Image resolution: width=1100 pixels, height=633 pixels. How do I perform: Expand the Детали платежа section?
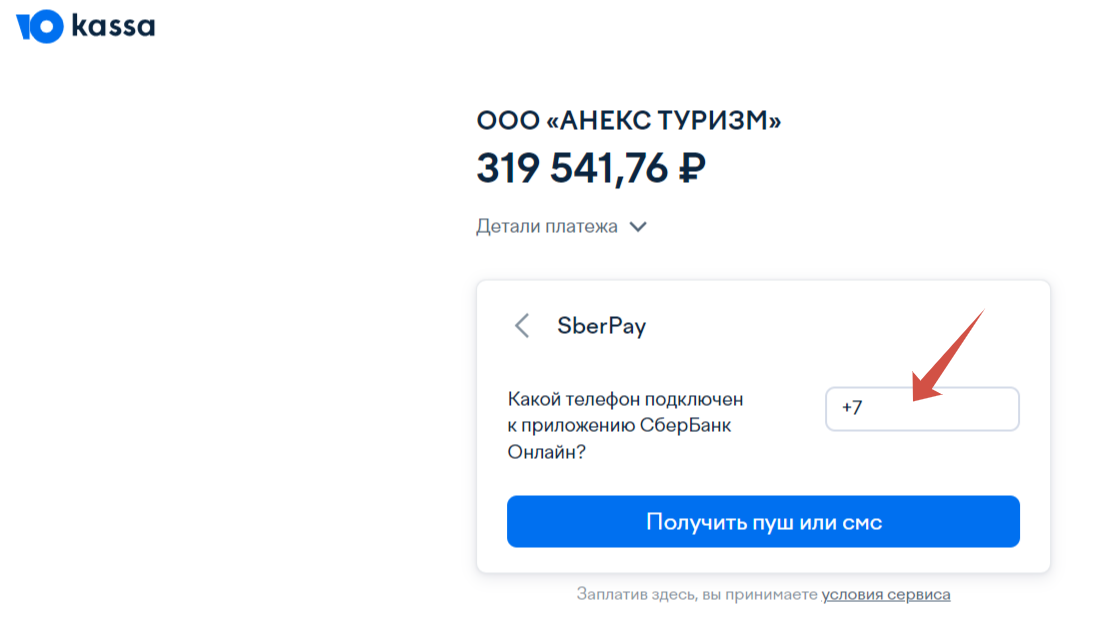547,227
